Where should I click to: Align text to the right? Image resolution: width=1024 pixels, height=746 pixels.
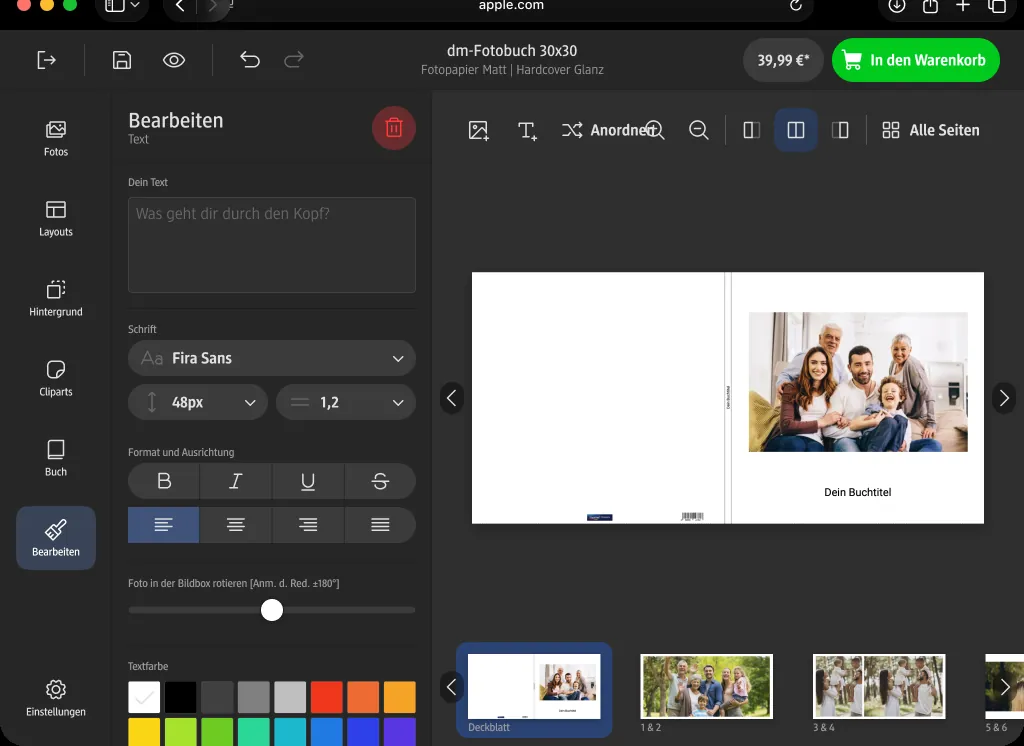[x=308, y=525]
